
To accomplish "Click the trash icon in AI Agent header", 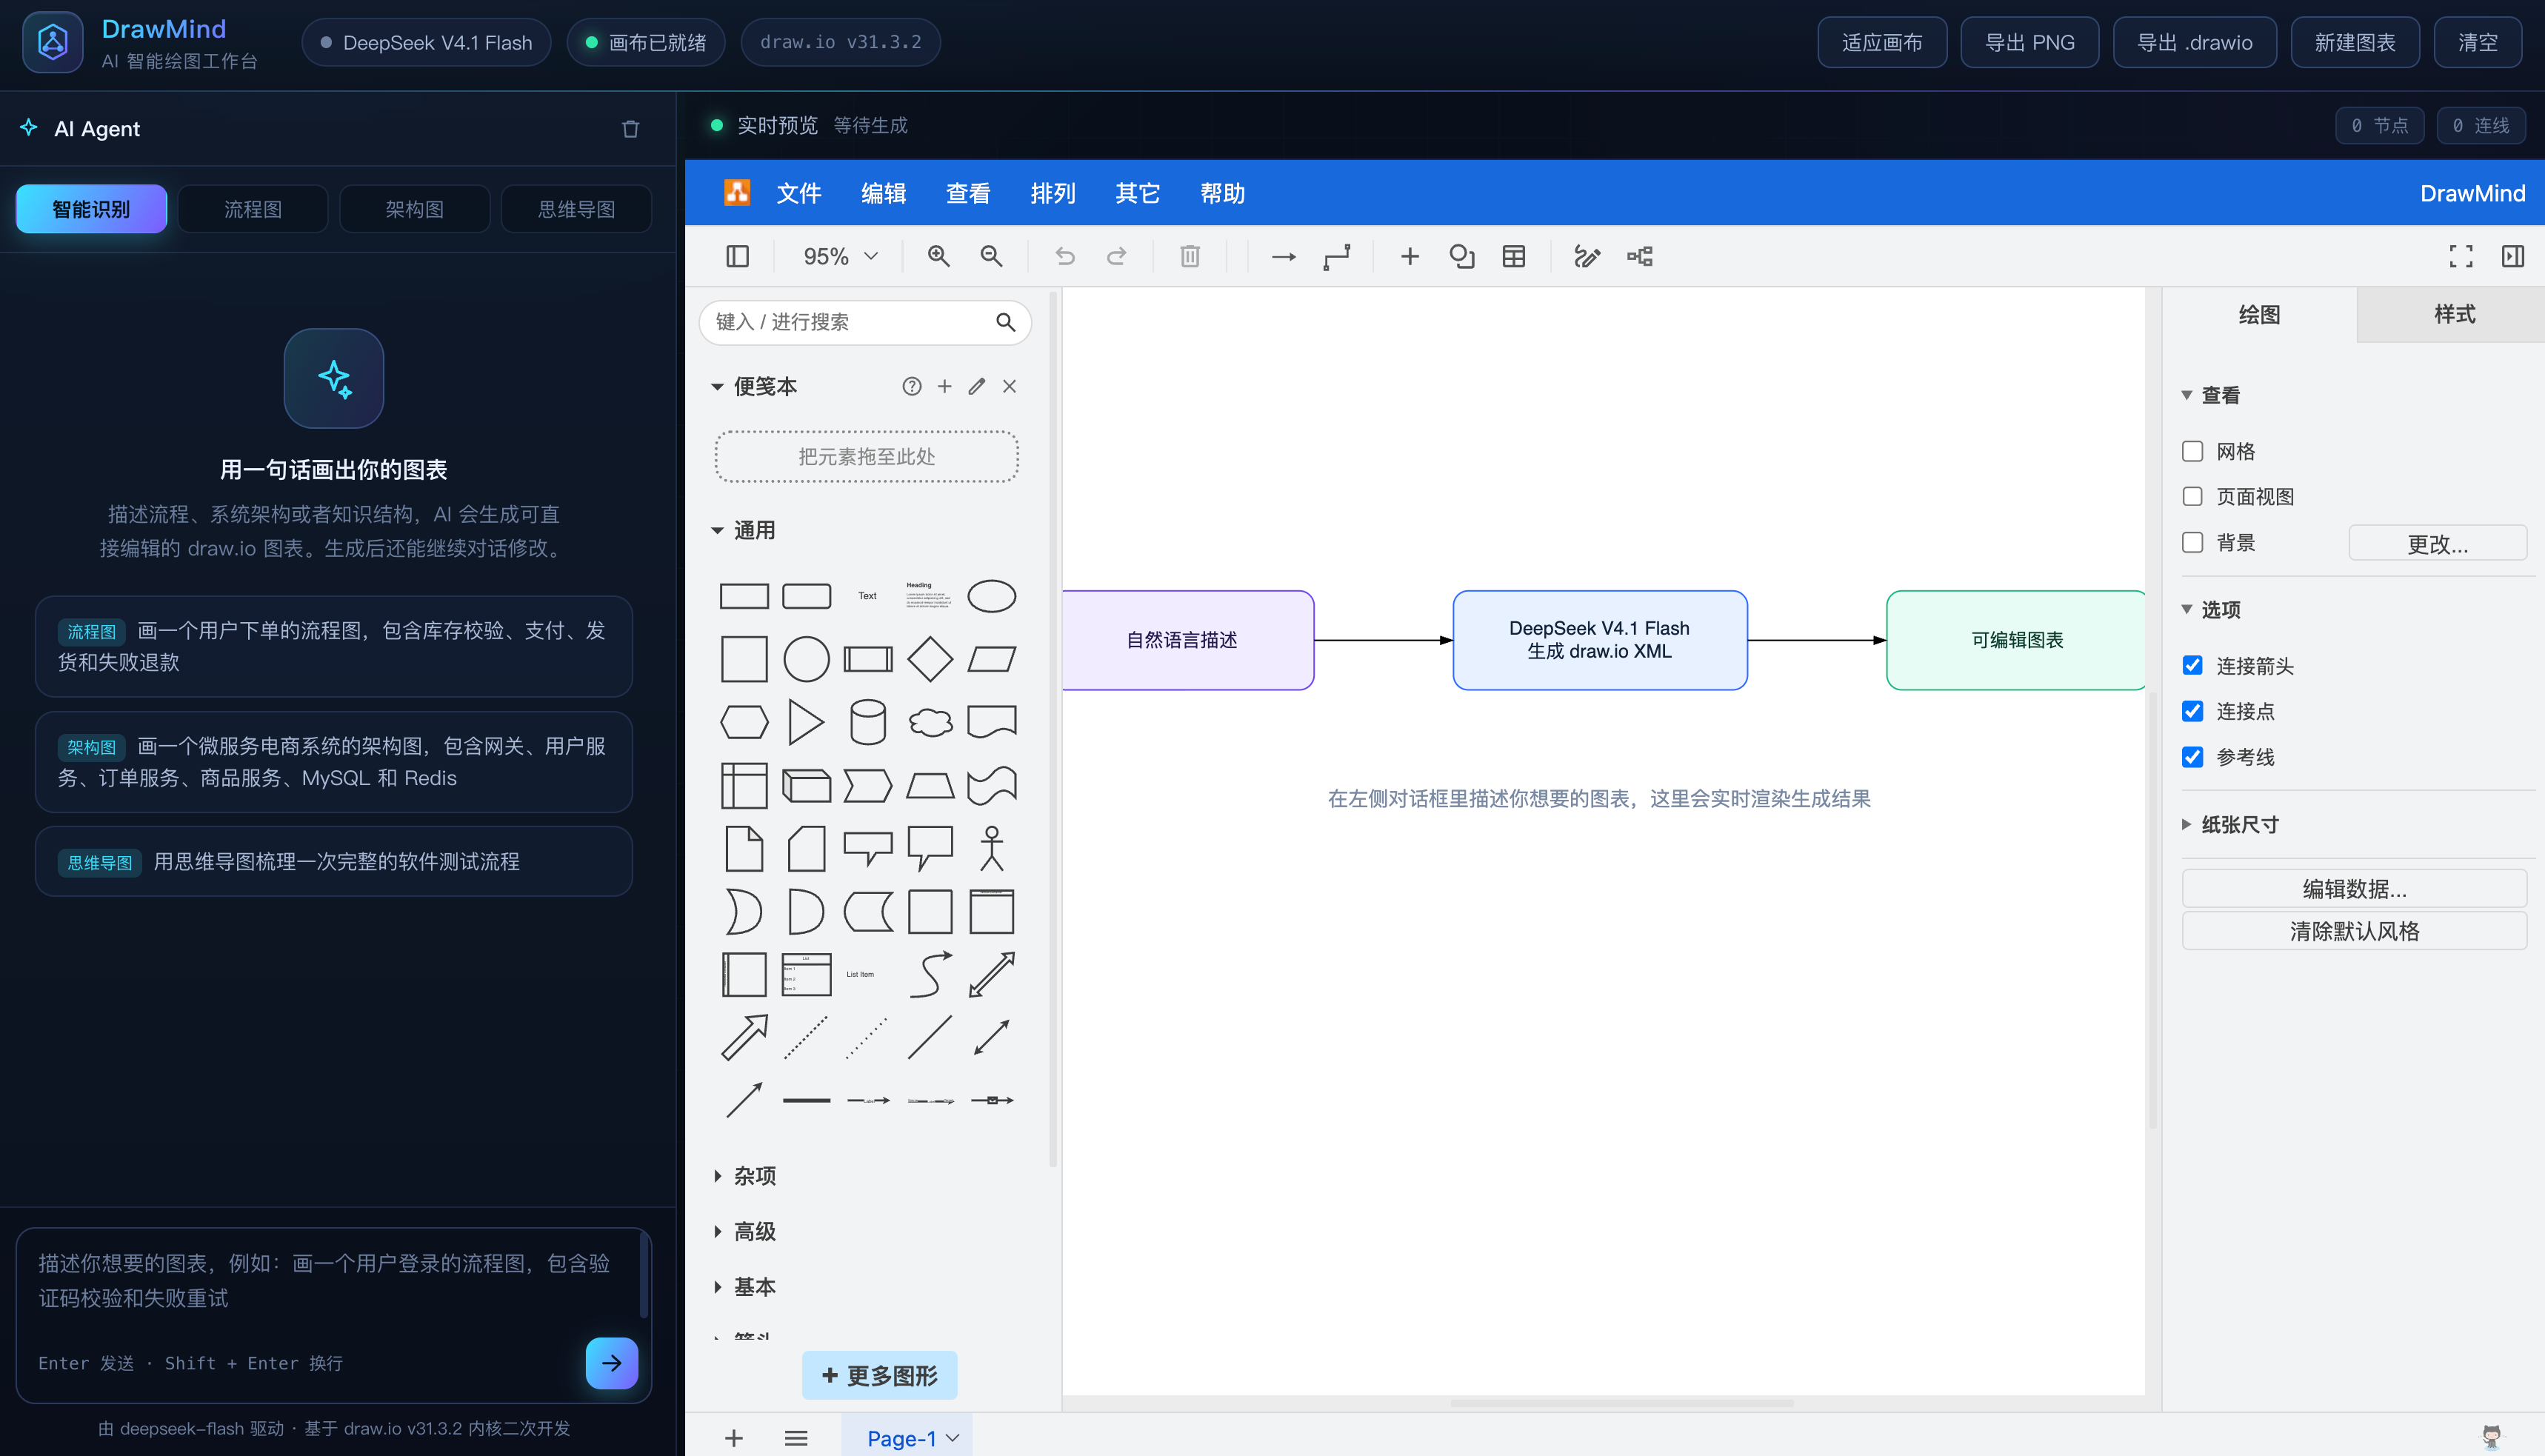I will pyautogui.click(x=630, y=128).
